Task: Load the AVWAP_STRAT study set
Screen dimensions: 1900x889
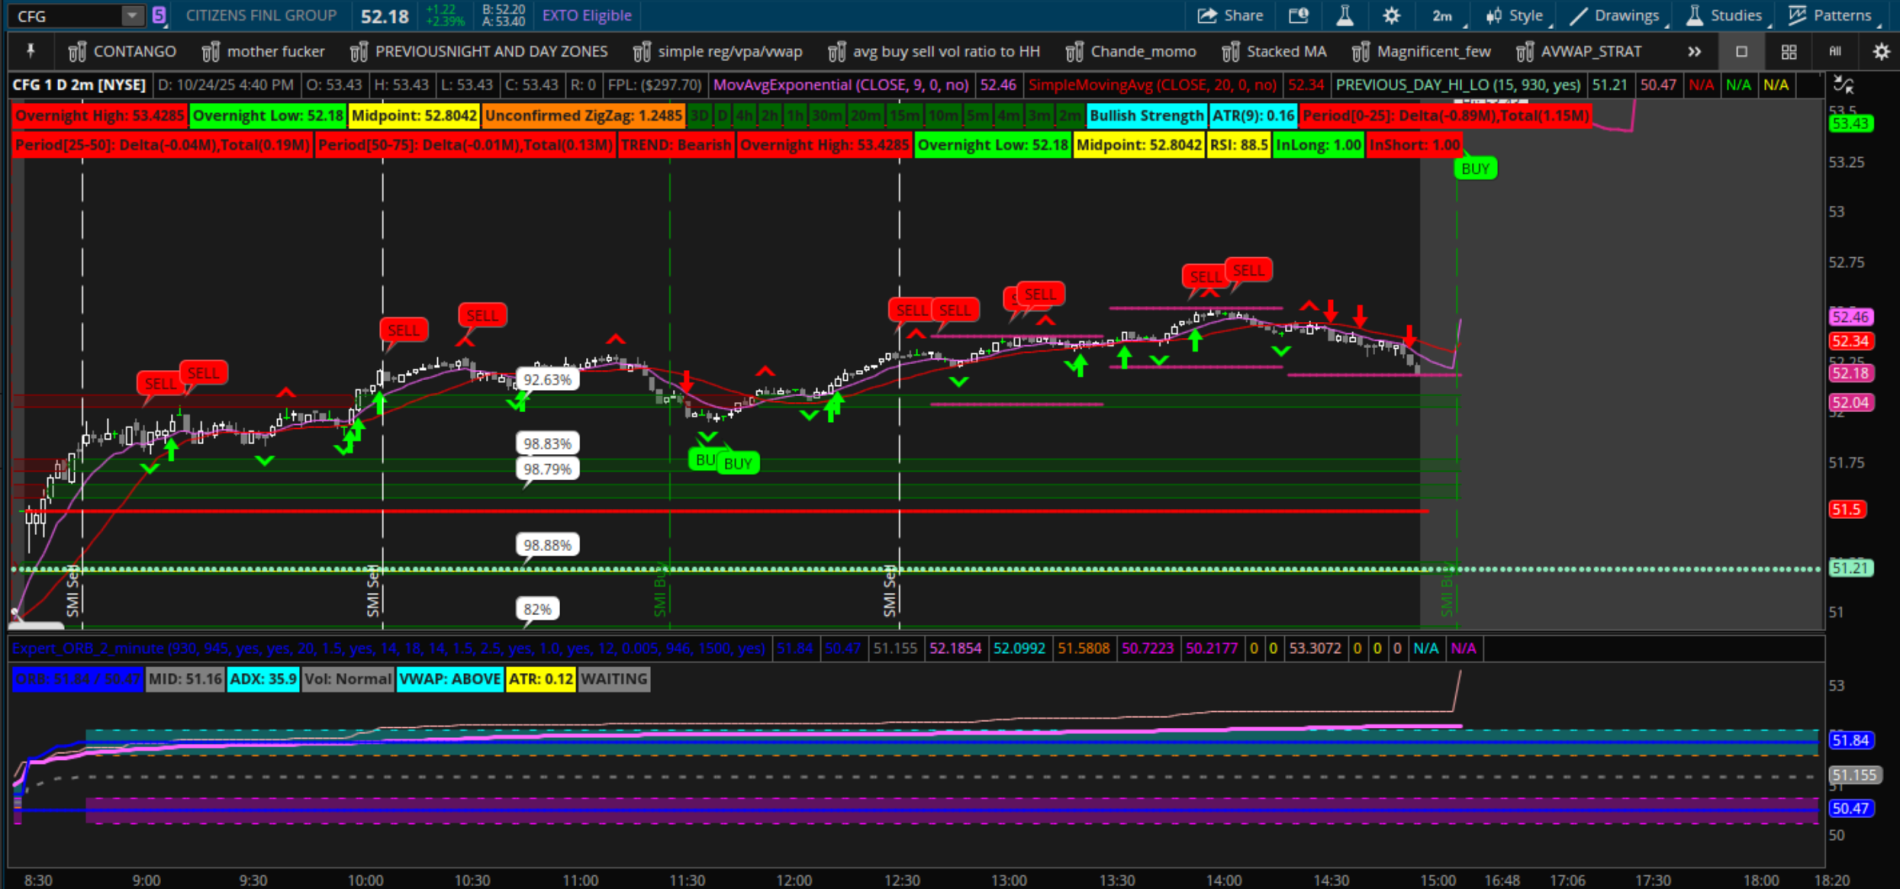Action: click(x=1579, y=52)
